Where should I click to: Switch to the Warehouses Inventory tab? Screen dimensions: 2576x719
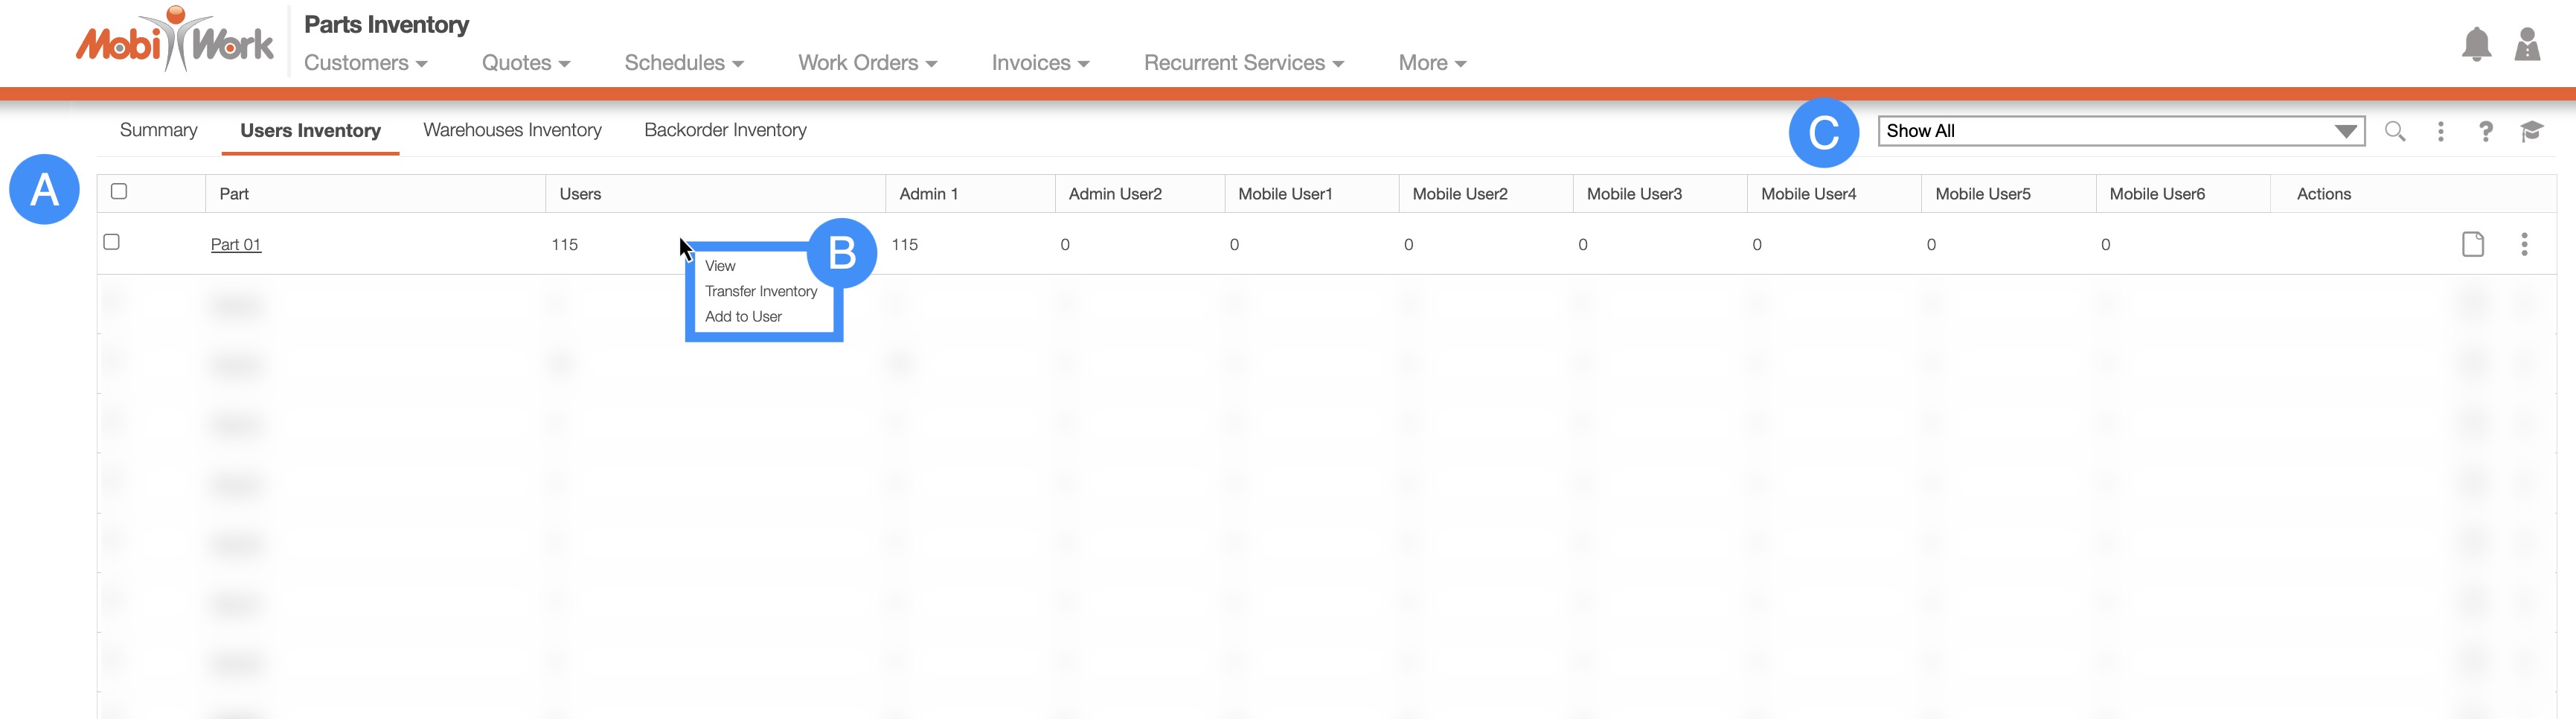tap(512, 130)
